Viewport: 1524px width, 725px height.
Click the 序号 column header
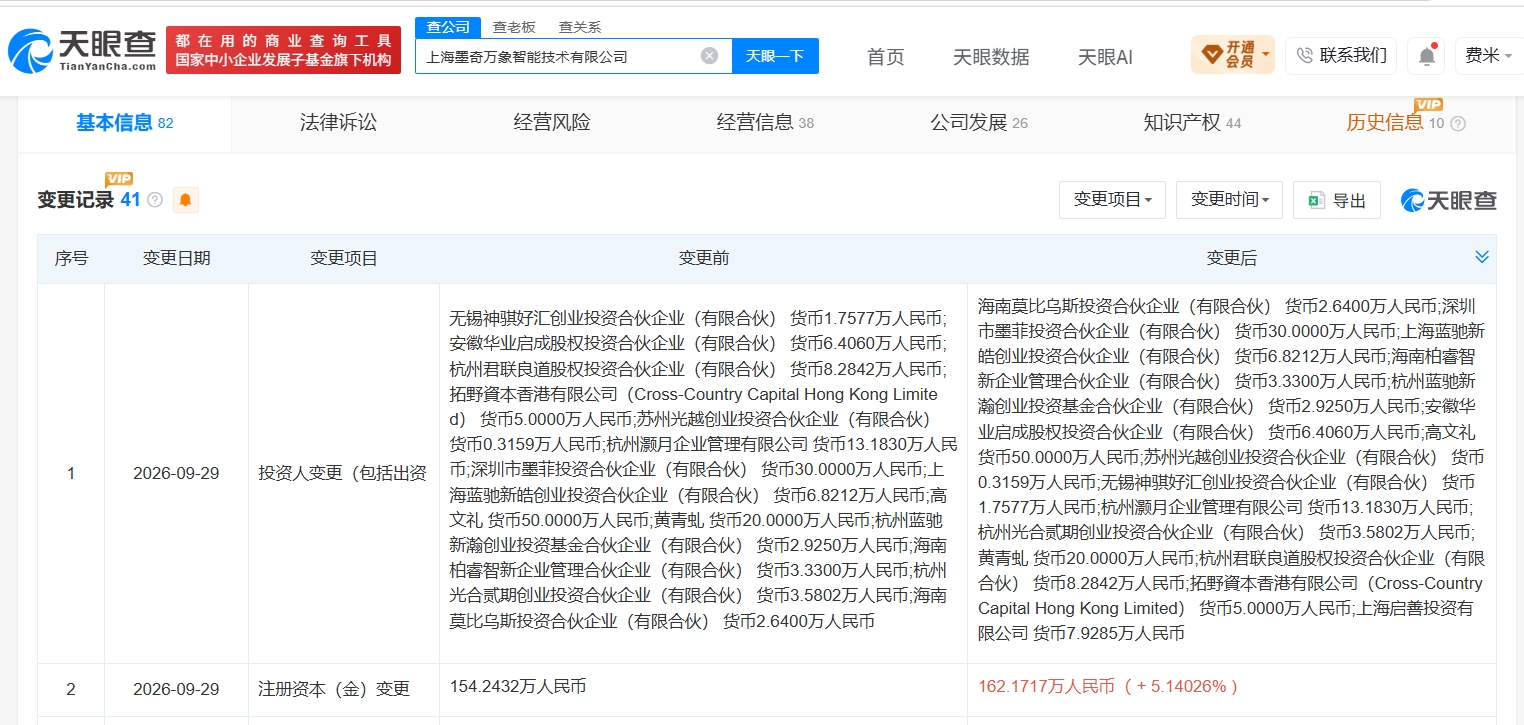pos(71,258)
